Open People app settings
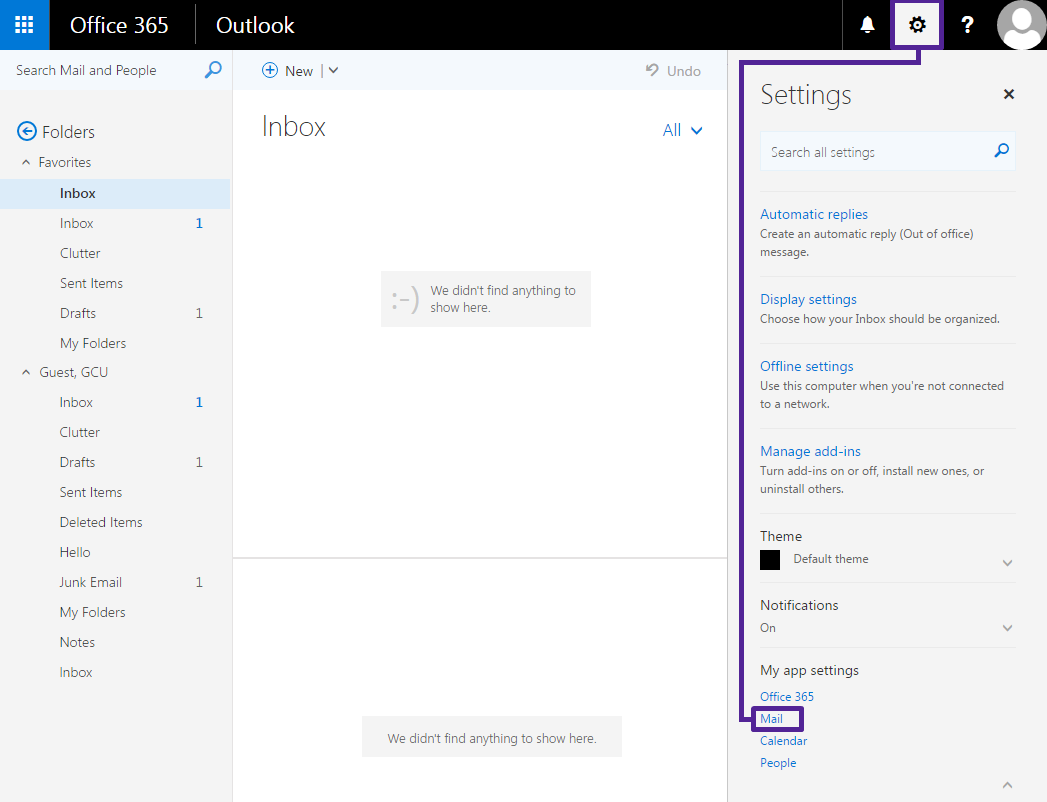 (x=778, y=763)
